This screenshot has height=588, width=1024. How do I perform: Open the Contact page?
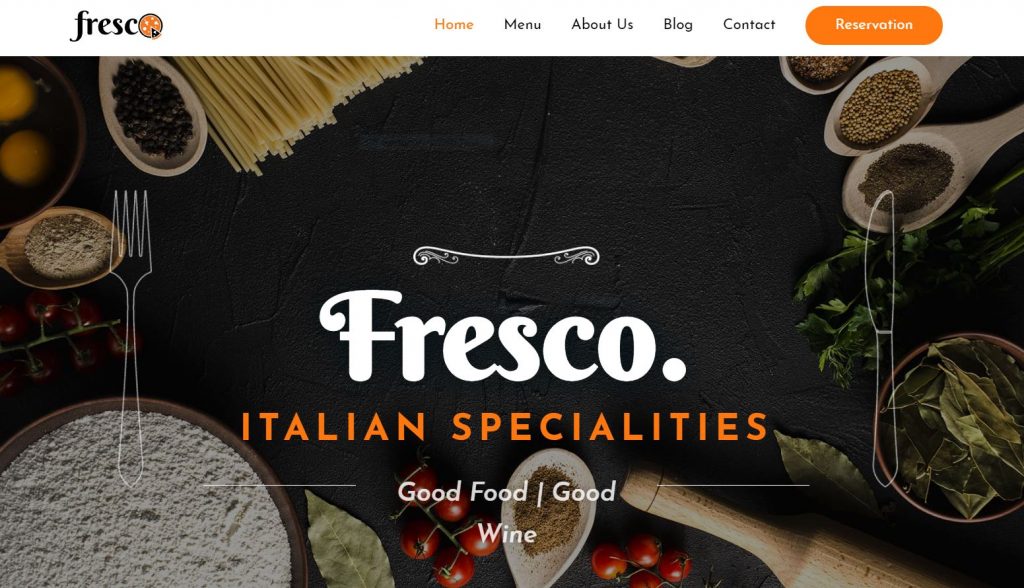[749, 25]
